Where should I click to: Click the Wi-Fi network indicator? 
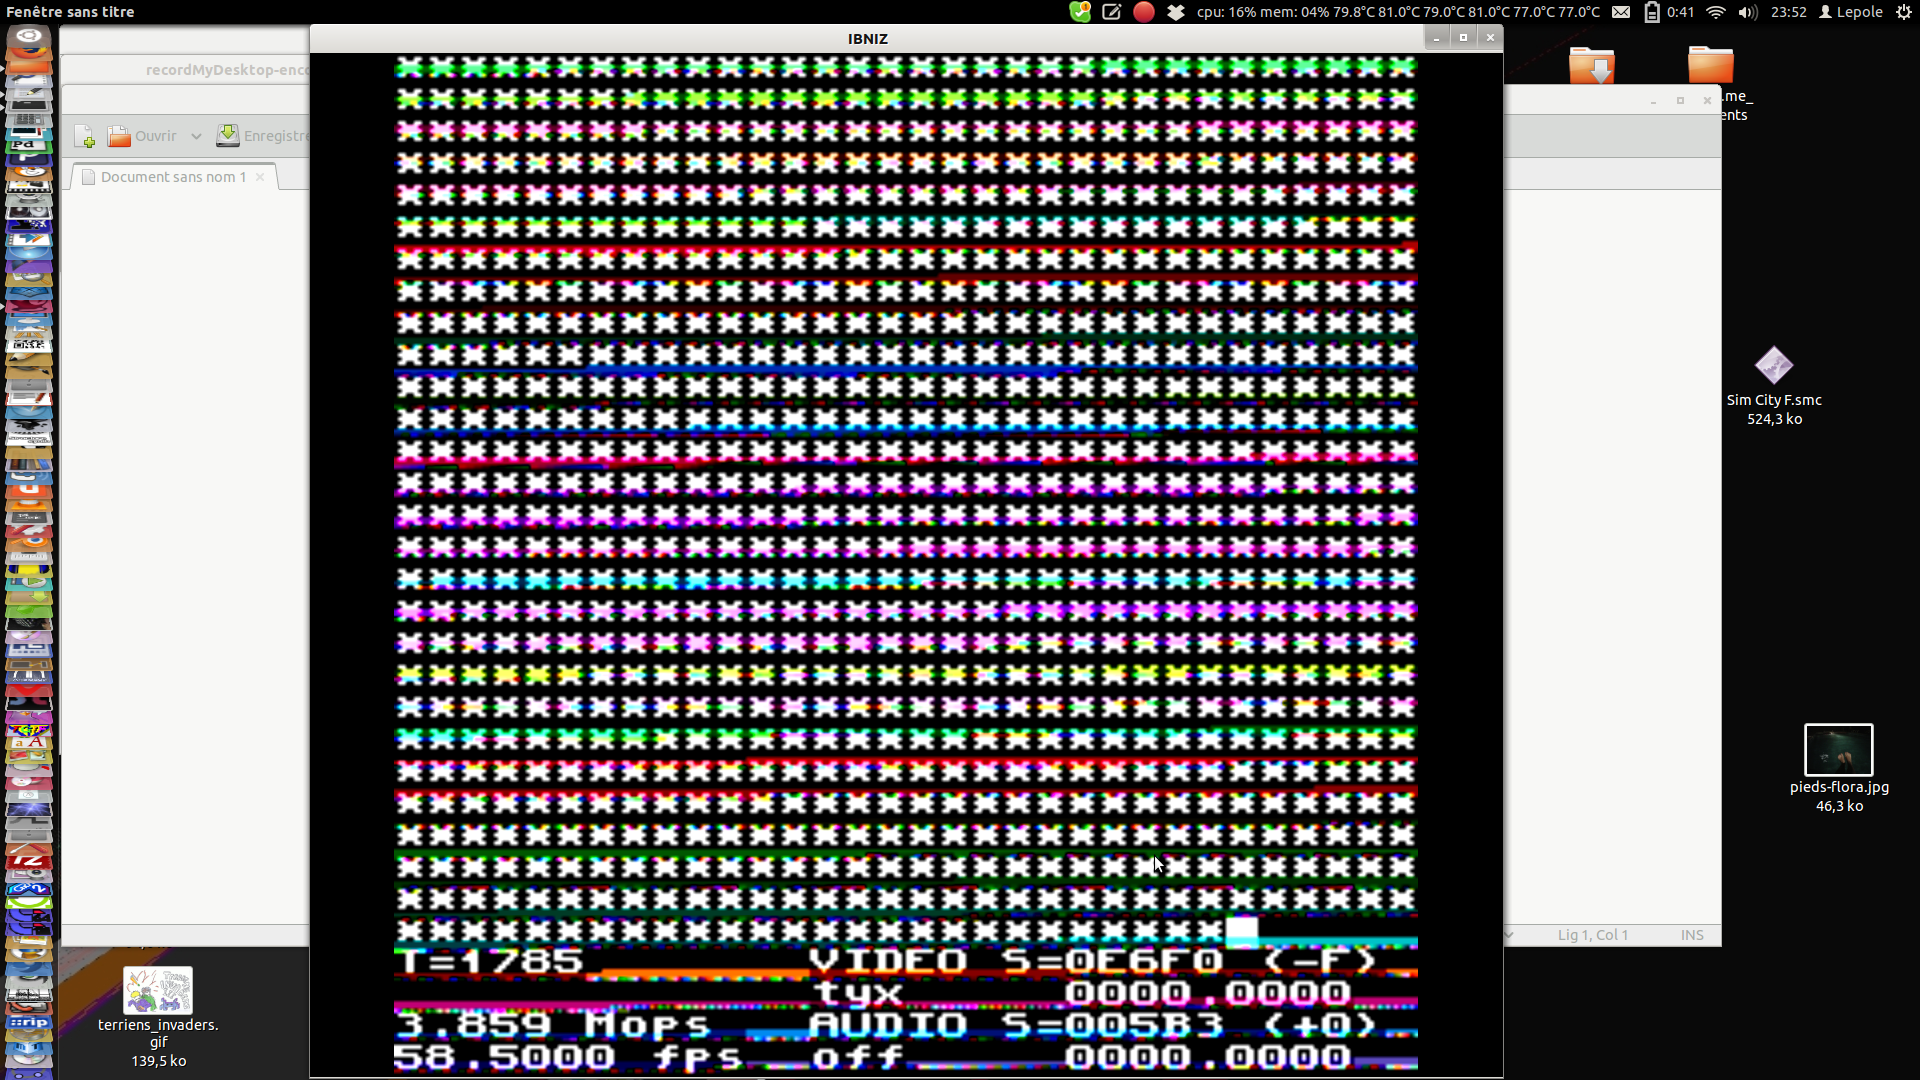pyautogui.click(x=1716, y=12)
